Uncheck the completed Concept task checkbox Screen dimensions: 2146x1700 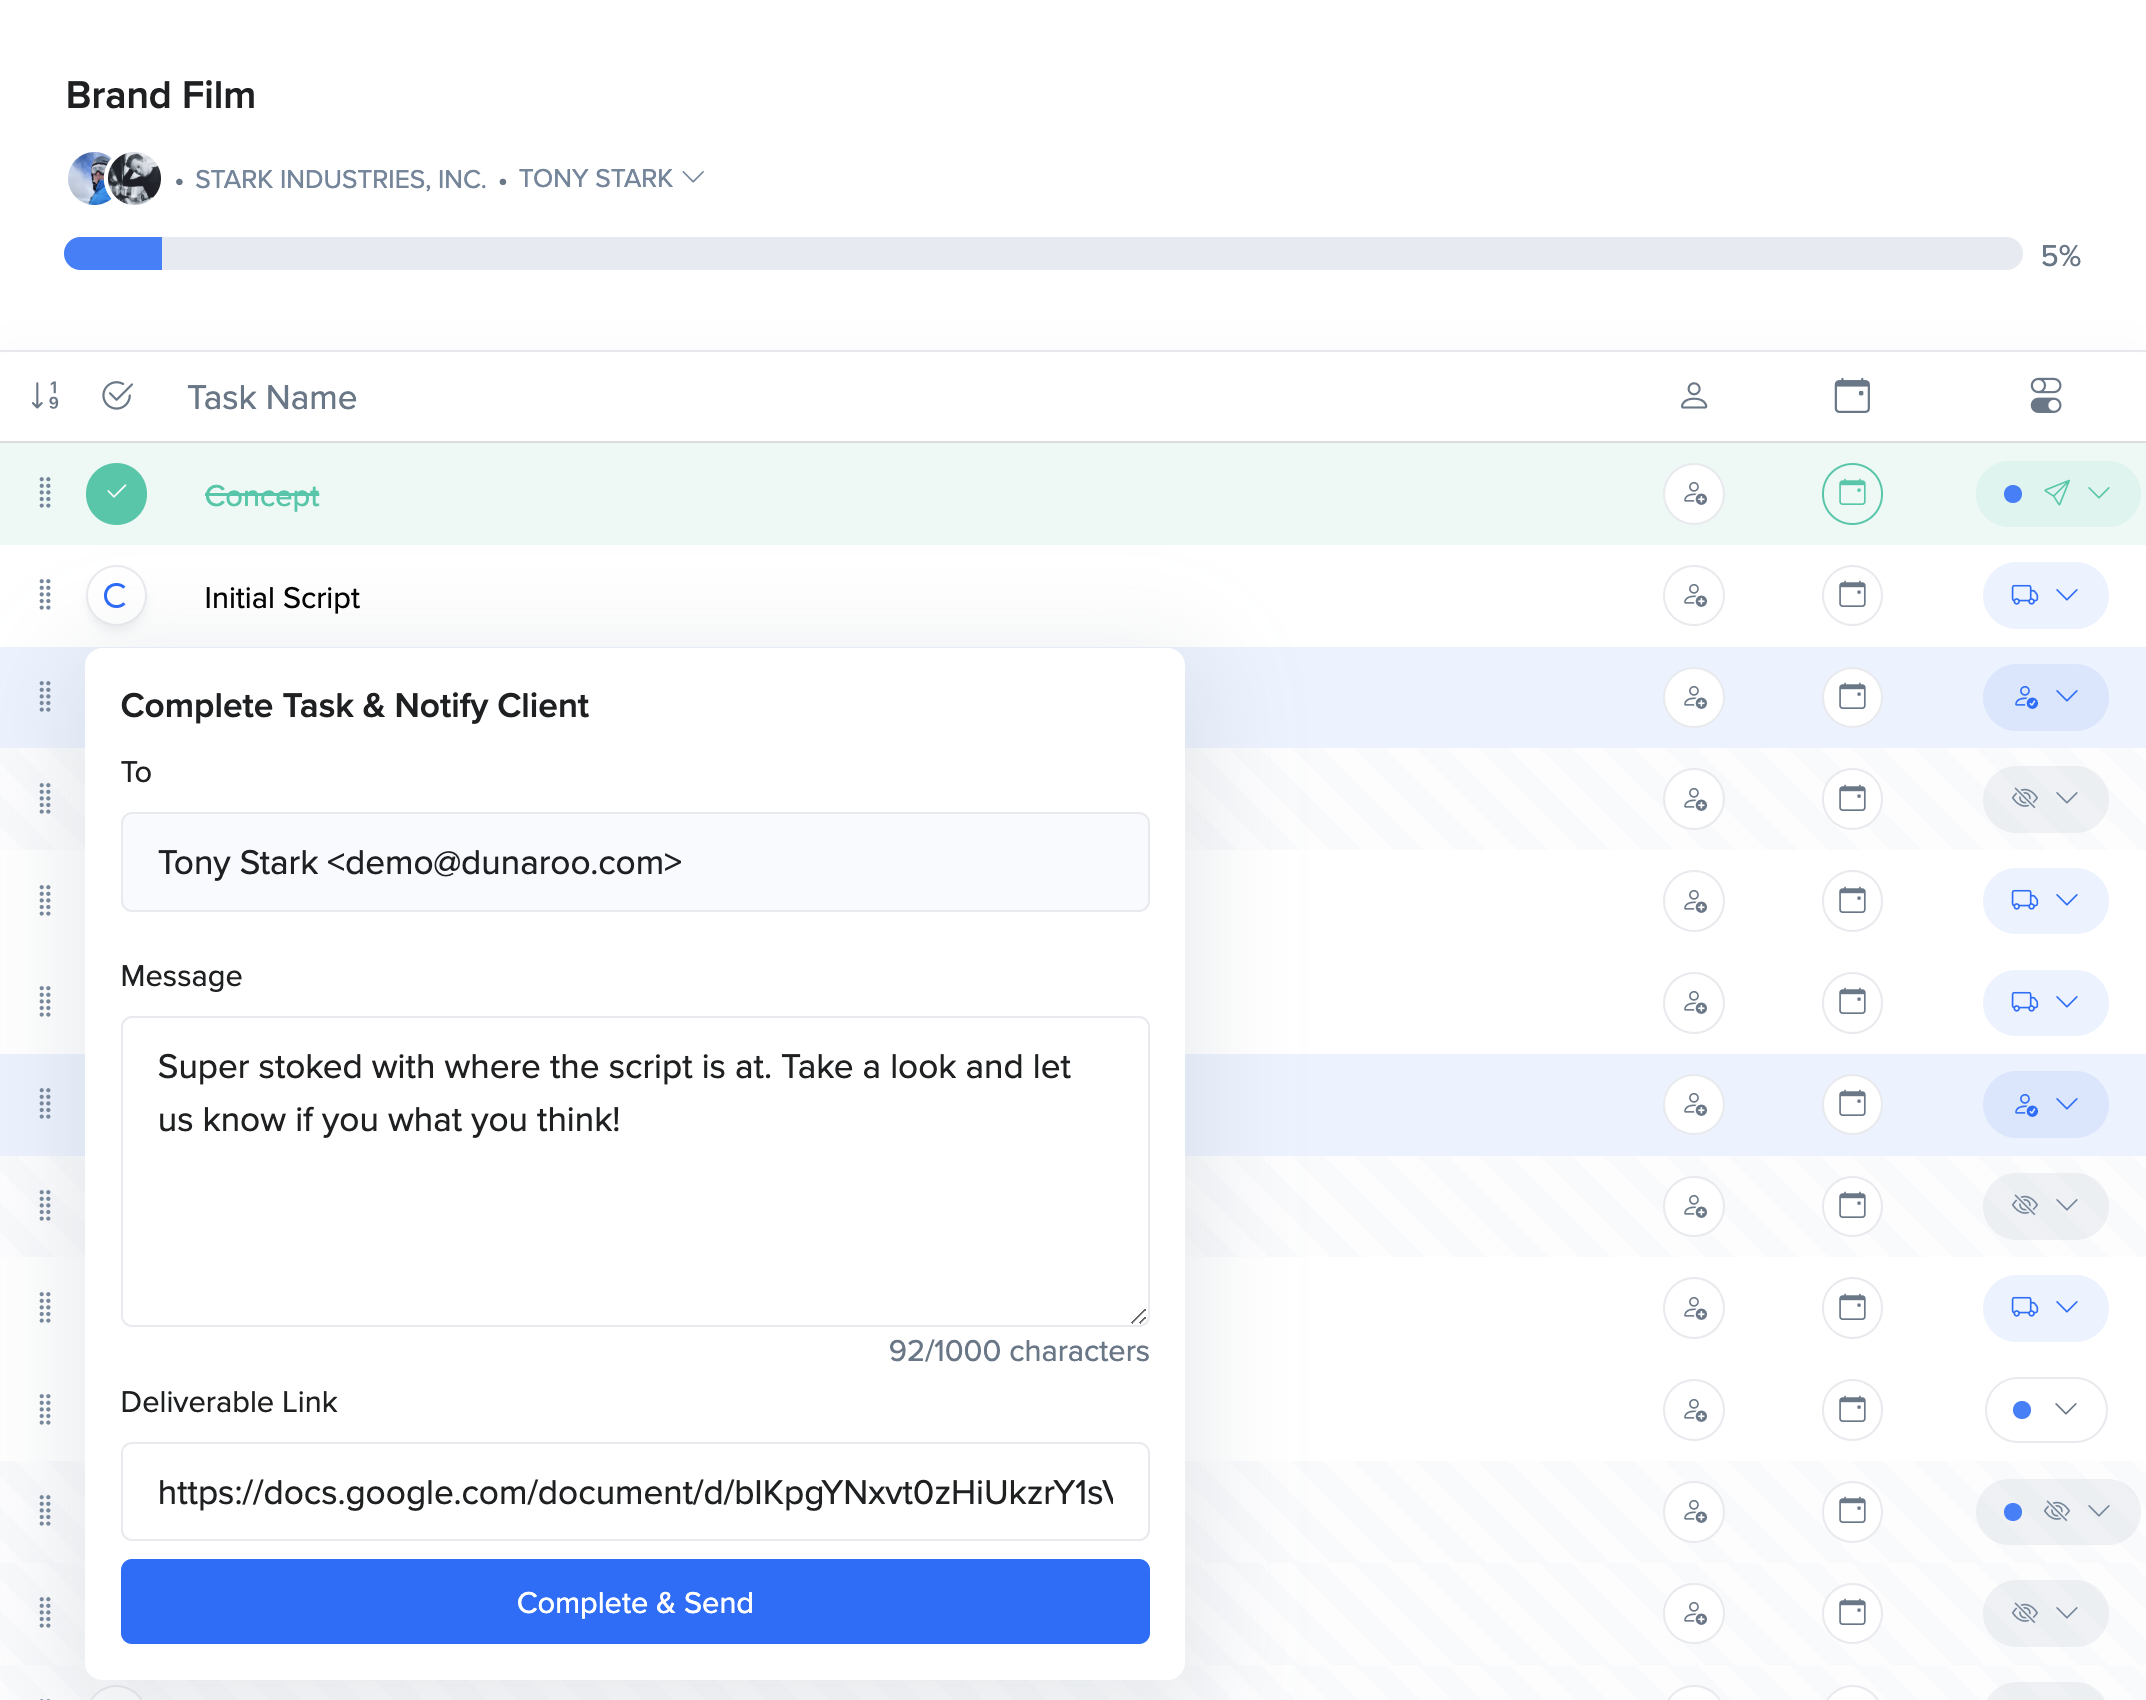116,494
